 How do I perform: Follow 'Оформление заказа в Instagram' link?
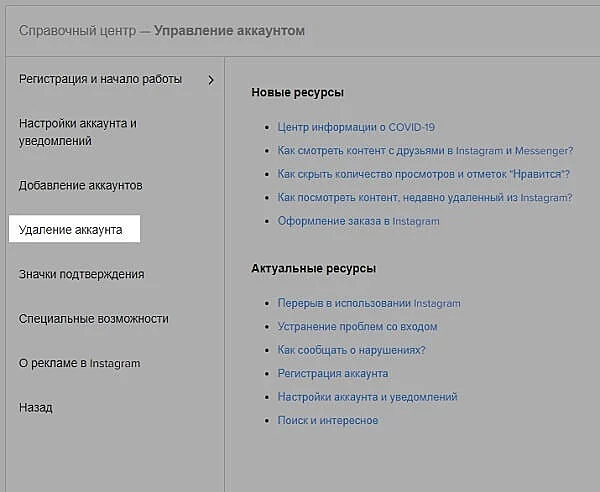point(358,221)
